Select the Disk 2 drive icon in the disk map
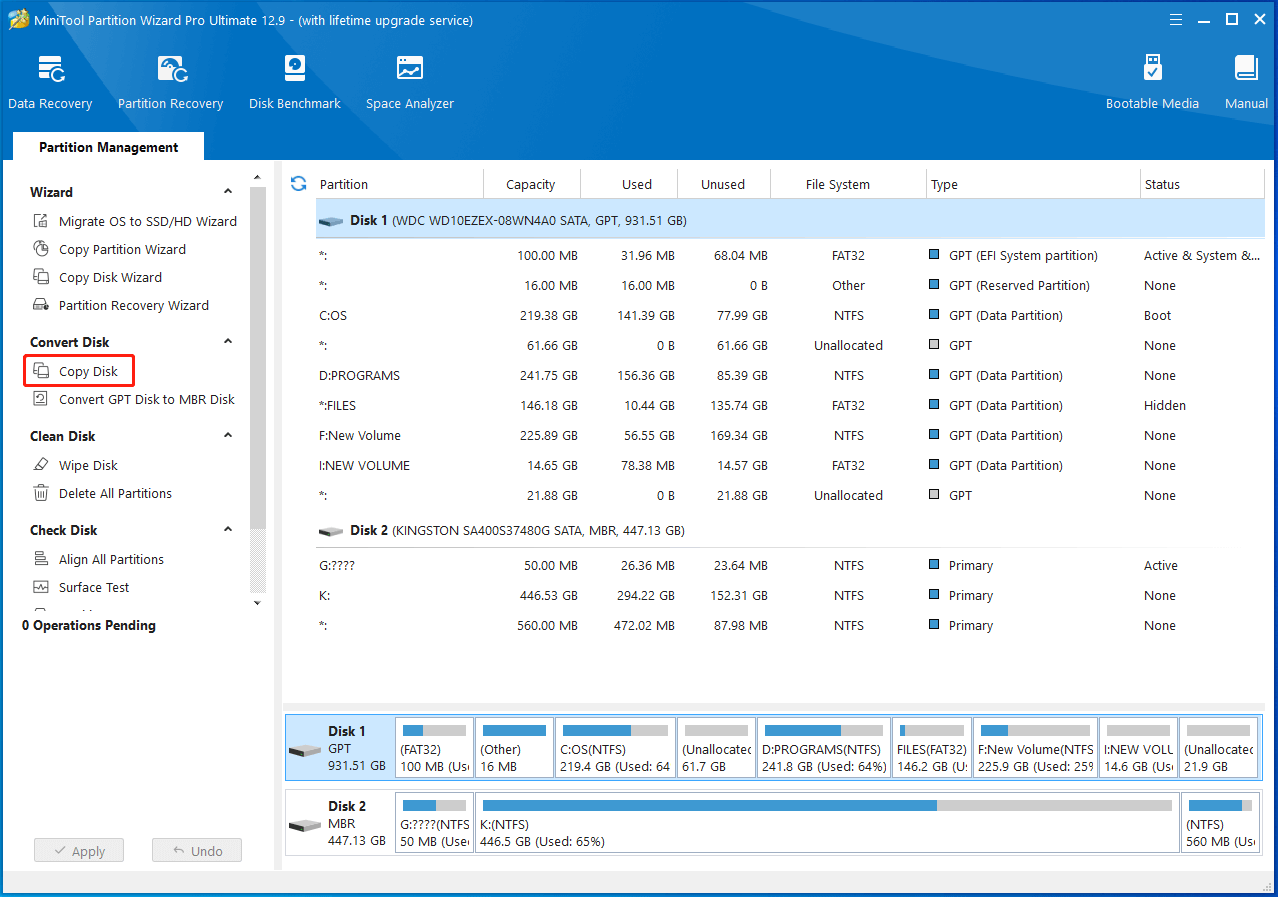Screen dimensions: 1278x897 pyautogui.click(x=304, y=825)
